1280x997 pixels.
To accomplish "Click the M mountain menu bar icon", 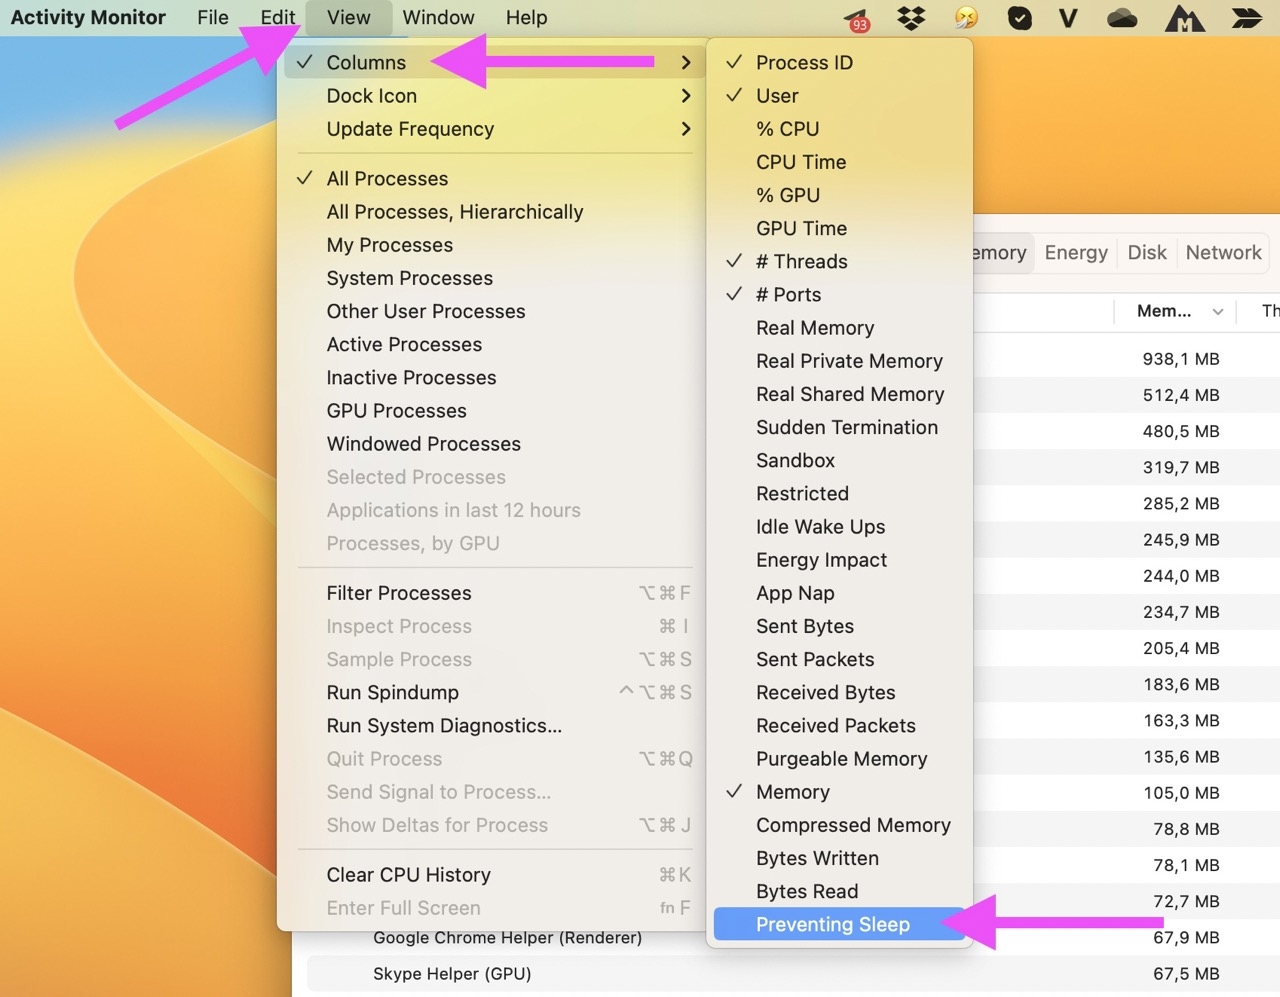I will [1184, 17].
